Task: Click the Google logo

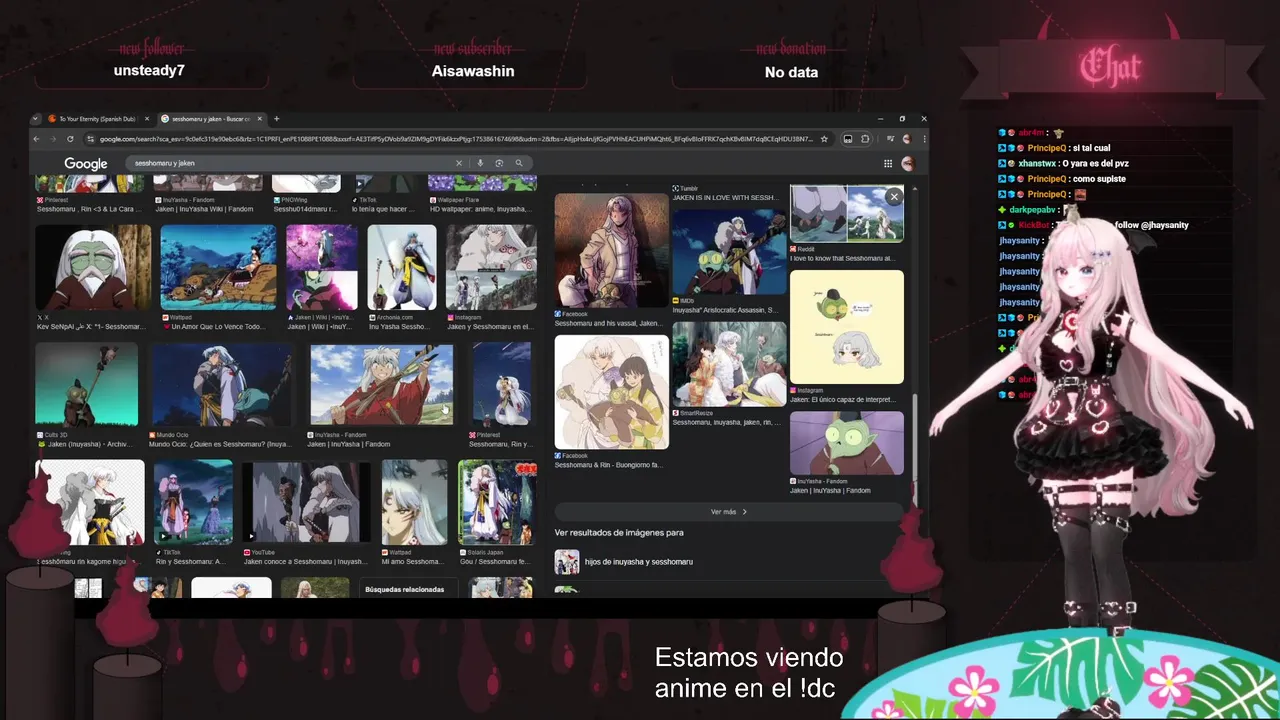Action: [x=86, y=164]
